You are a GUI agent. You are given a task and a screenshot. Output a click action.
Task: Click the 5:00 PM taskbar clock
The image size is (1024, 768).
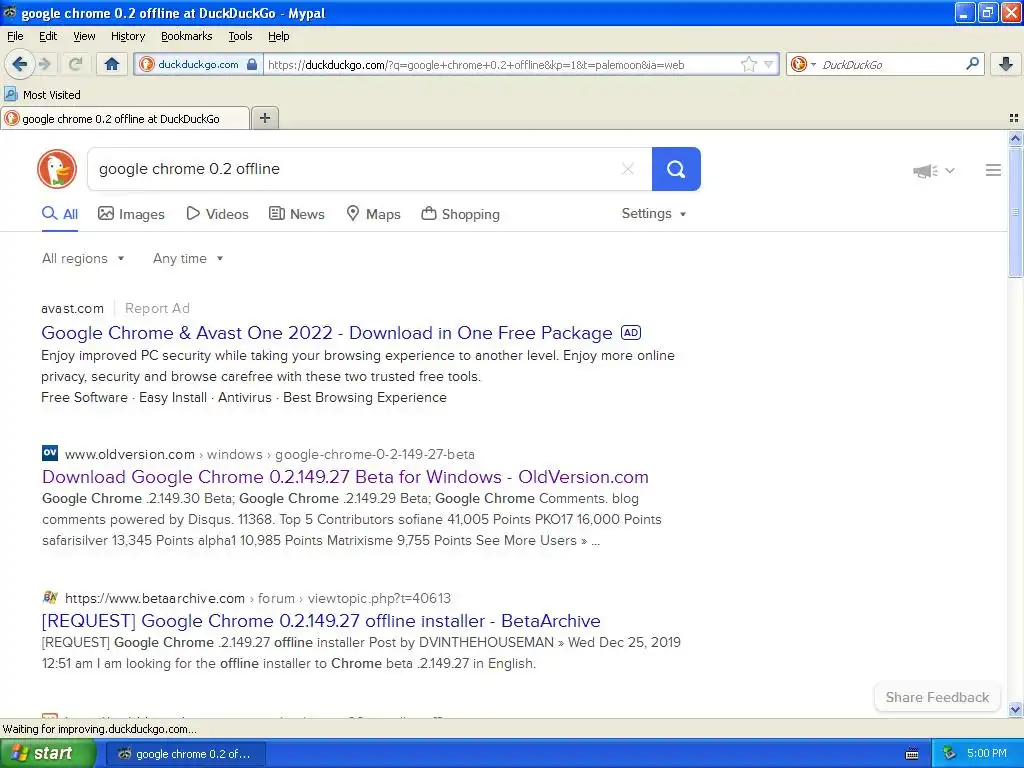[x=987, y=754]
